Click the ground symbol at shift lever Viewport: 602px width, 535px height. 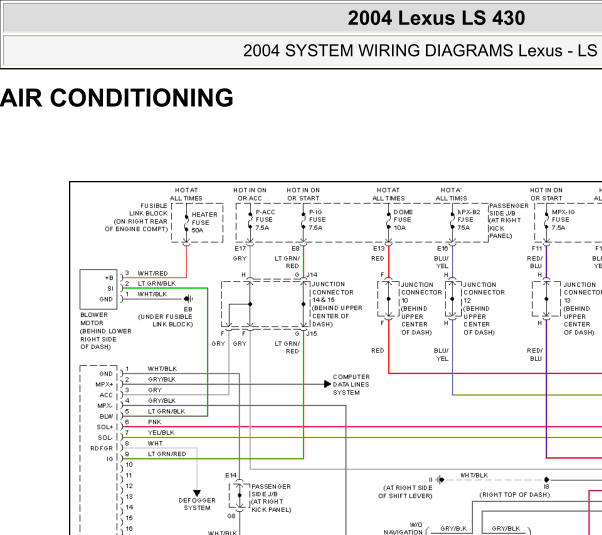440,479
